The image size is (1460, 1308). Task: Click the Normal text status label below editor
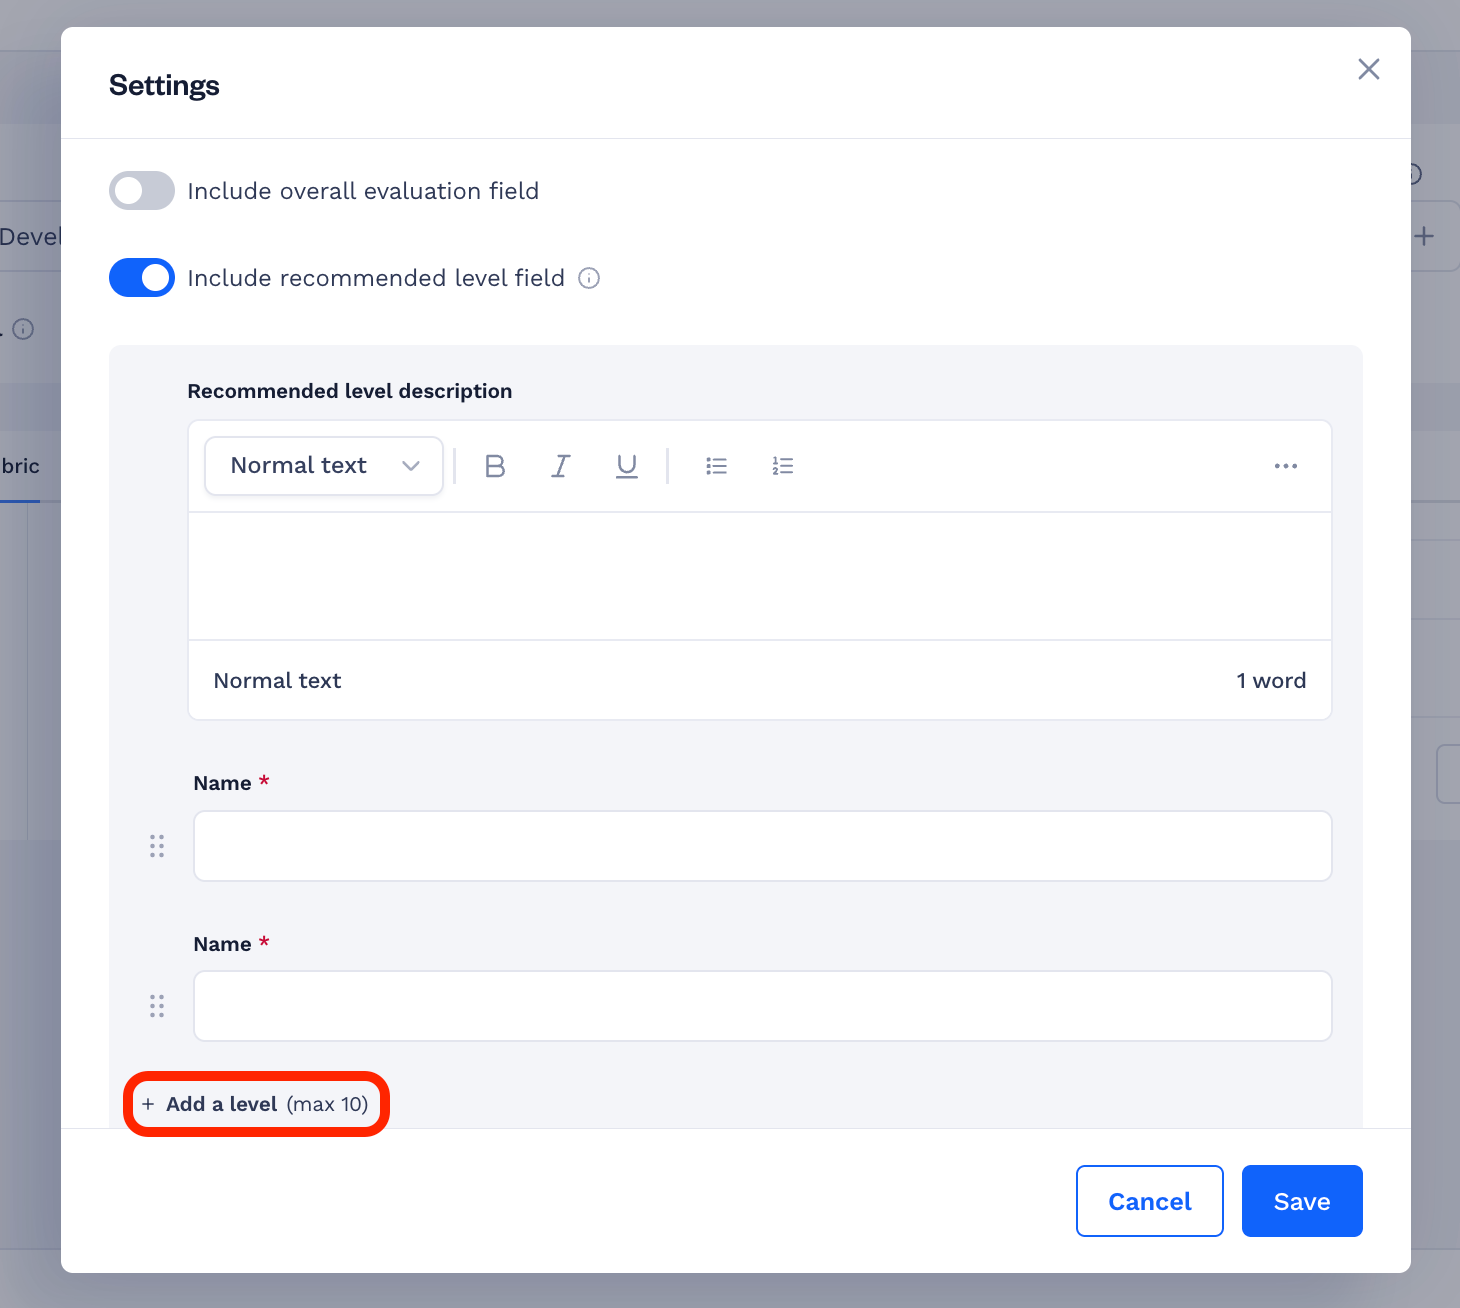(x=278, y=681)
